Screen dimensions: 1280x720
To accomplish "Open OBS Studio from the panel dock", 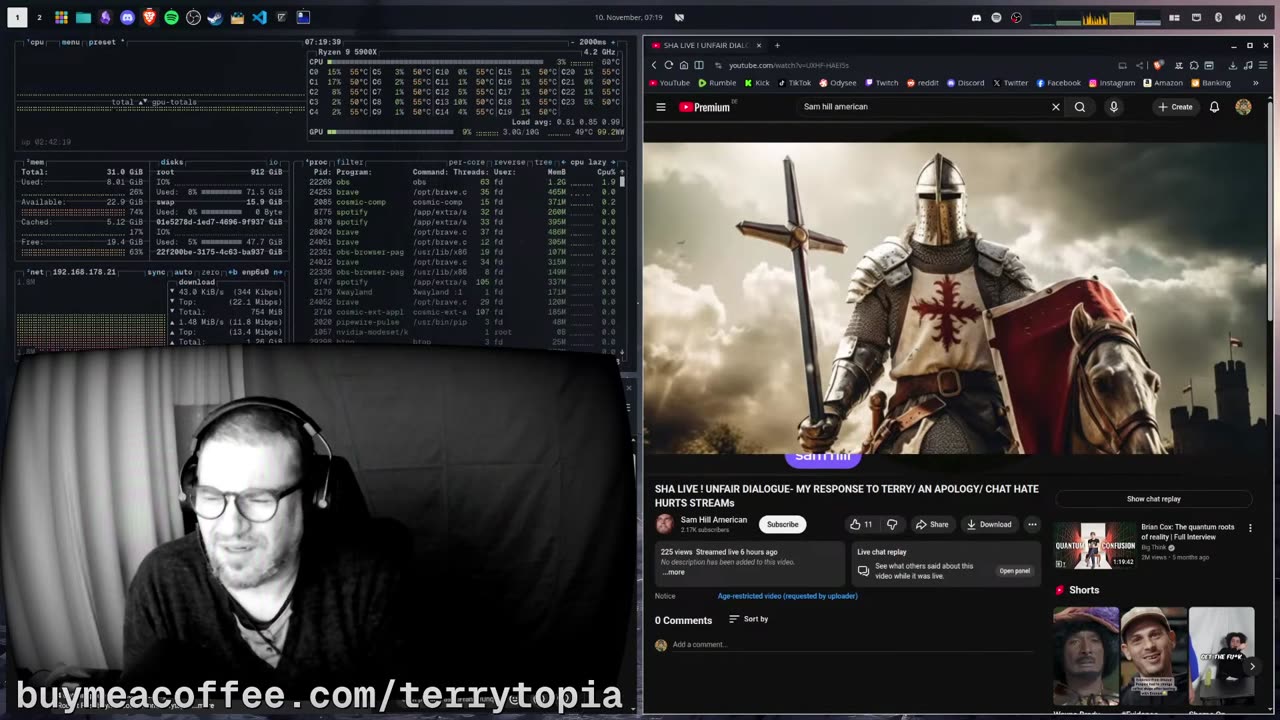I will [x=193, y=17].
